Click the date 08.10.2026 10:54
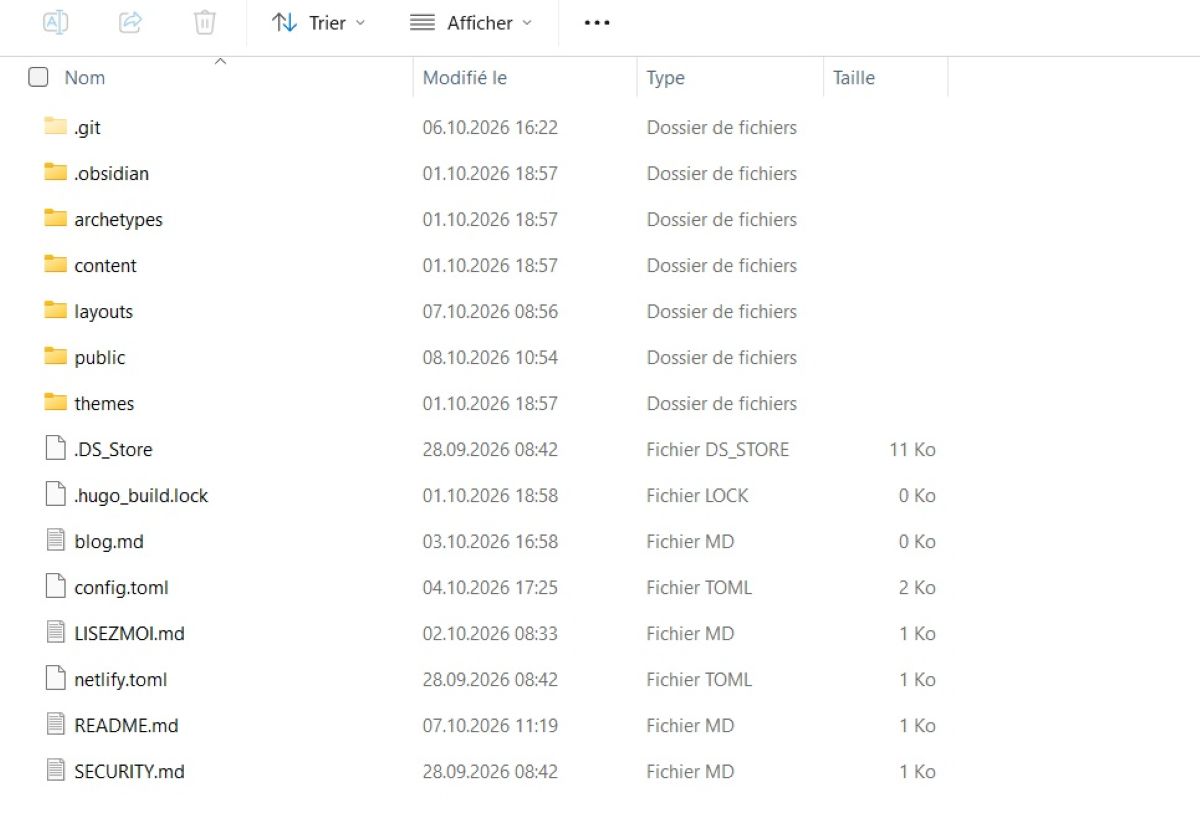 tap(490, 357)
